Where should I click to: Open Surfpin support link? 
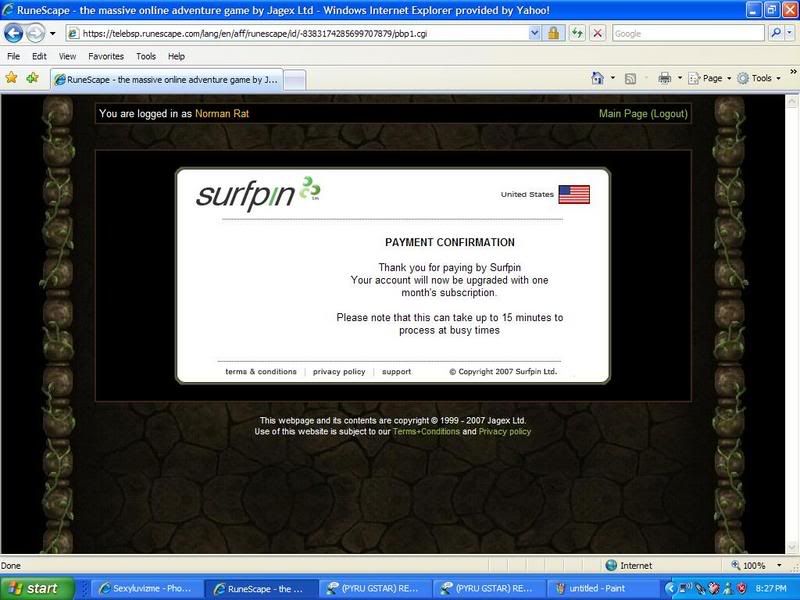pos(396,372)
